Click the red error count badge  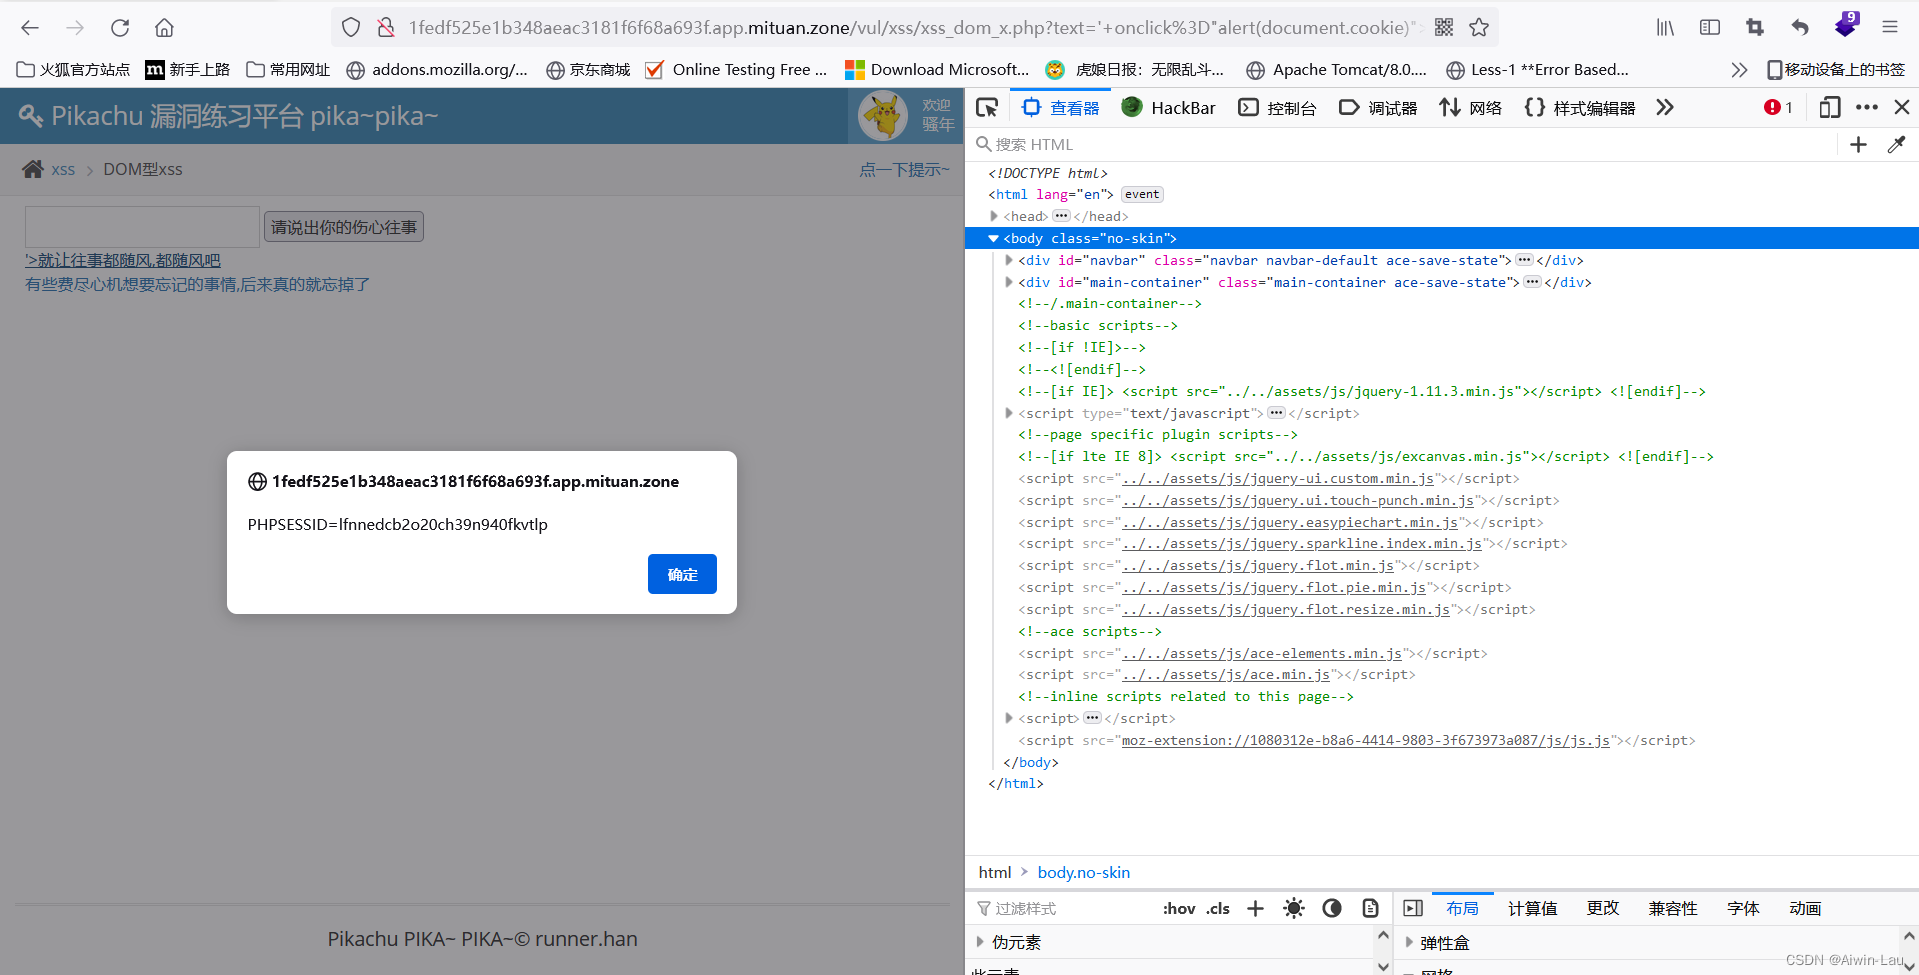[x=1778, y=108]
